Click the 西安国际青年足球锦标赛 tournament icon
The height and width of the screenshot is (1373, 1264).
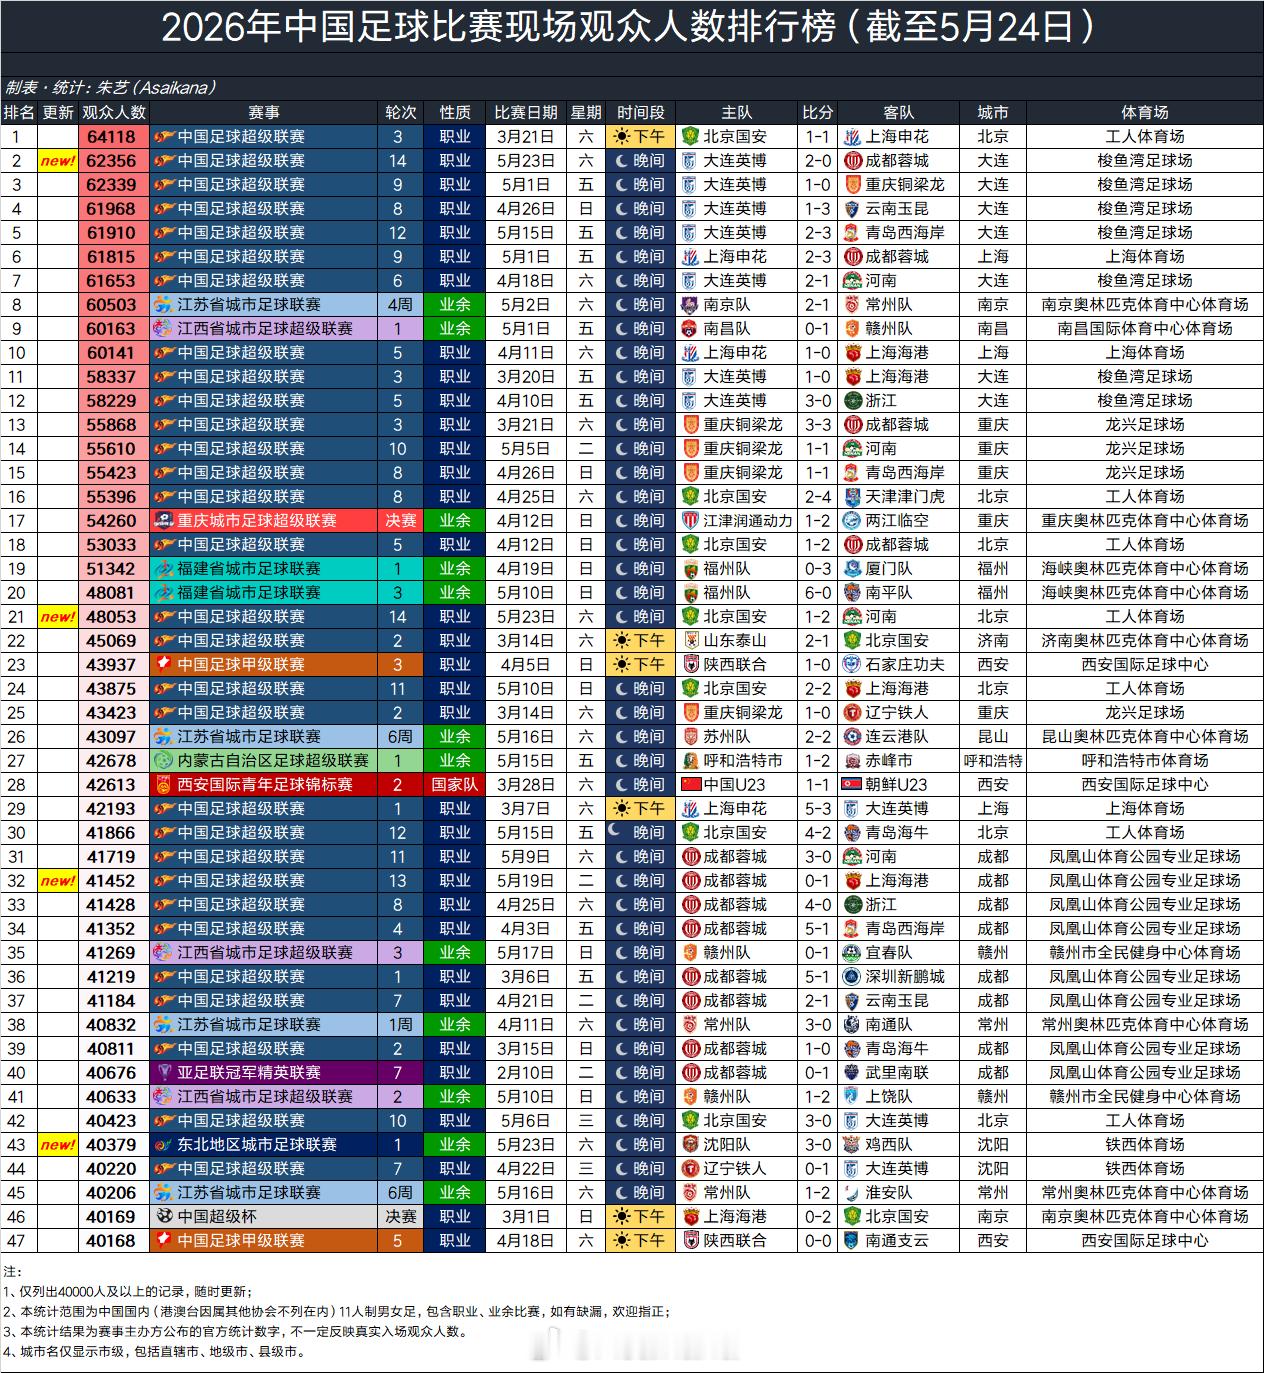point(164,785)
